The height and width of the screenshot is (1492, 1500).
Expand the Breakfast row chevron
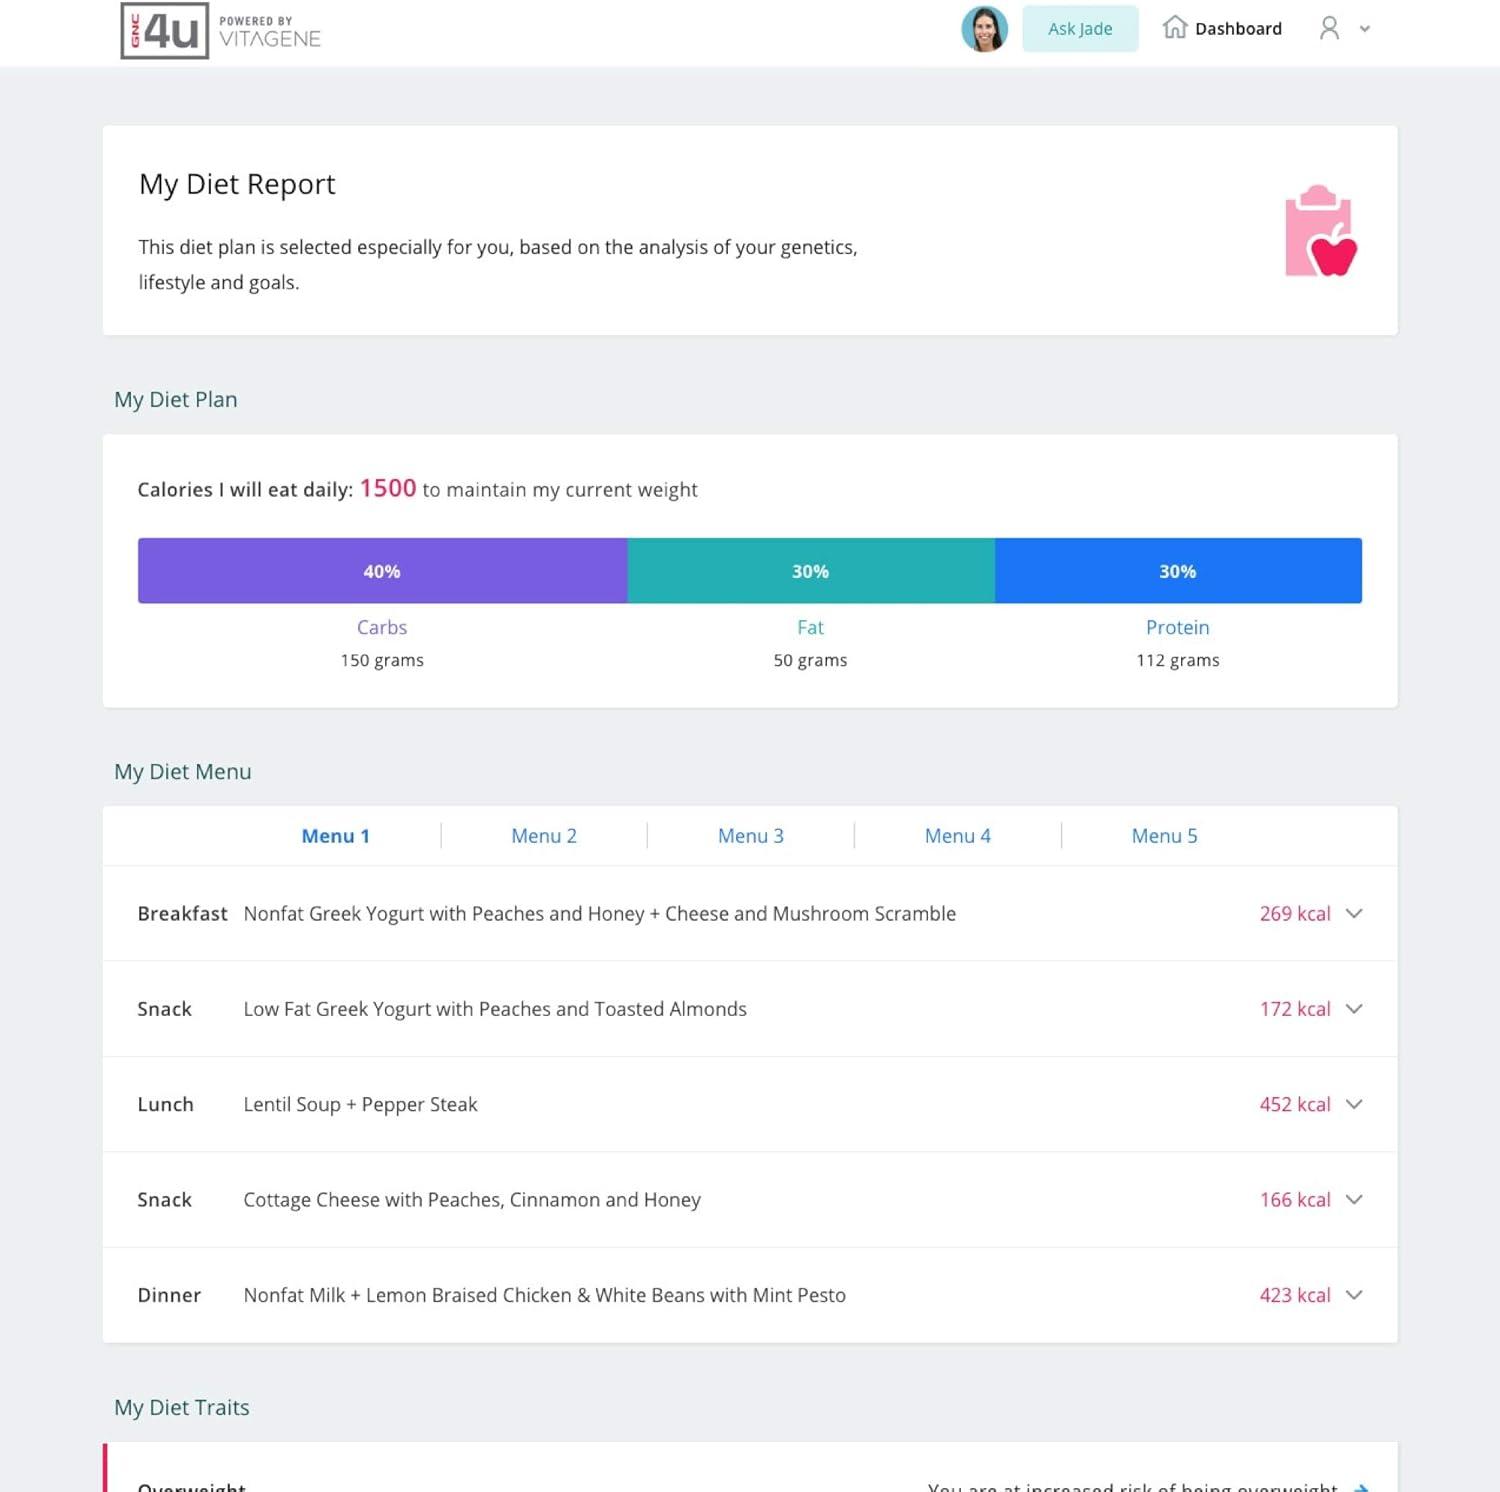coord(1354,914)
